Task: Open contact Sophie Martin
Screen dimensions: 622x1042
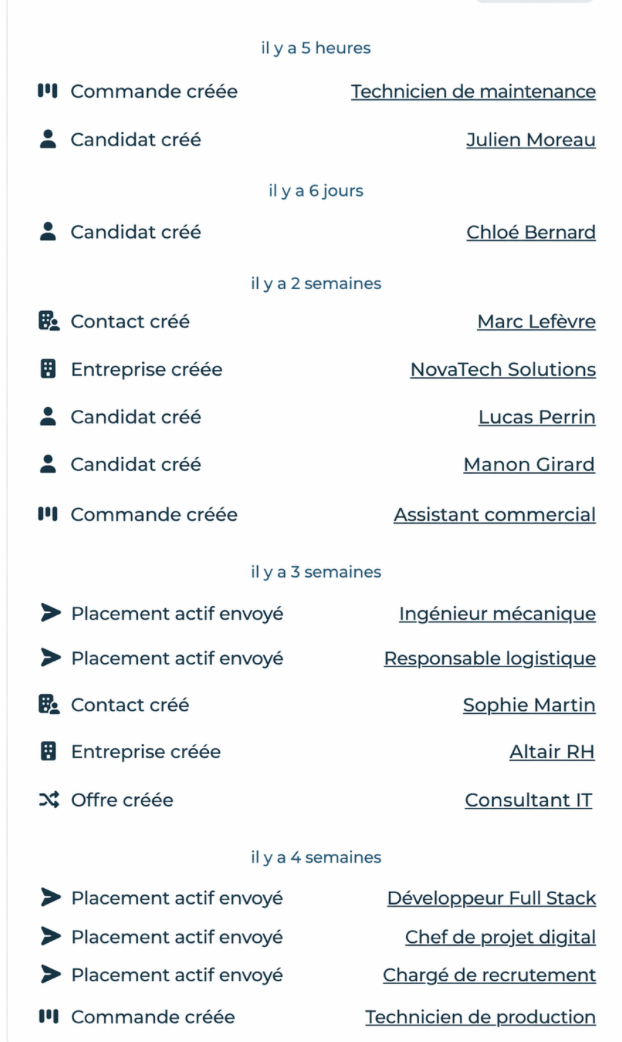Action: 529,705
